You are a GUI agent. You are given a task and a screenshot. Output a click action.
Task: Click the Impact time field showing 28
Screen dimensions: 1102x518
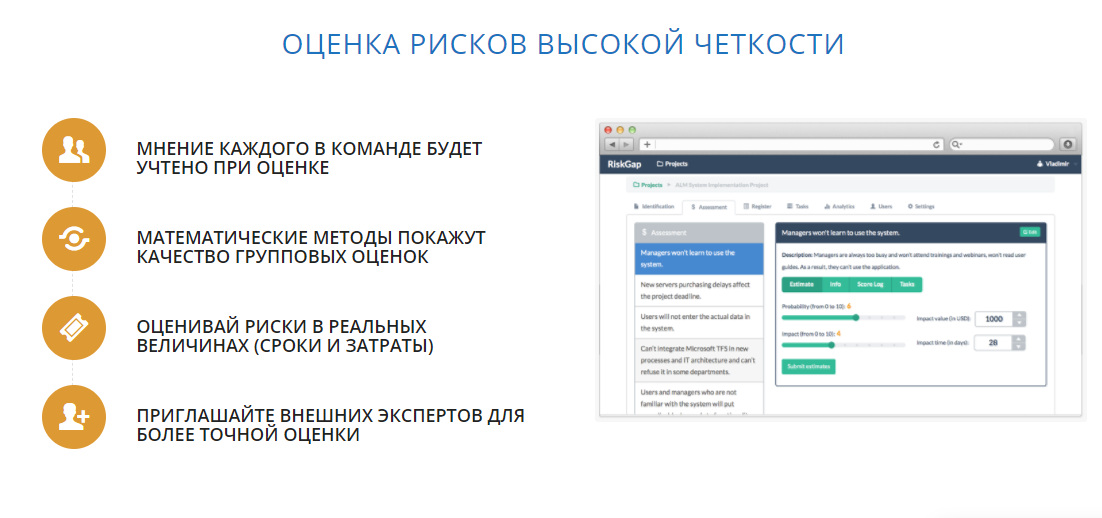click(x=994, y=343)
